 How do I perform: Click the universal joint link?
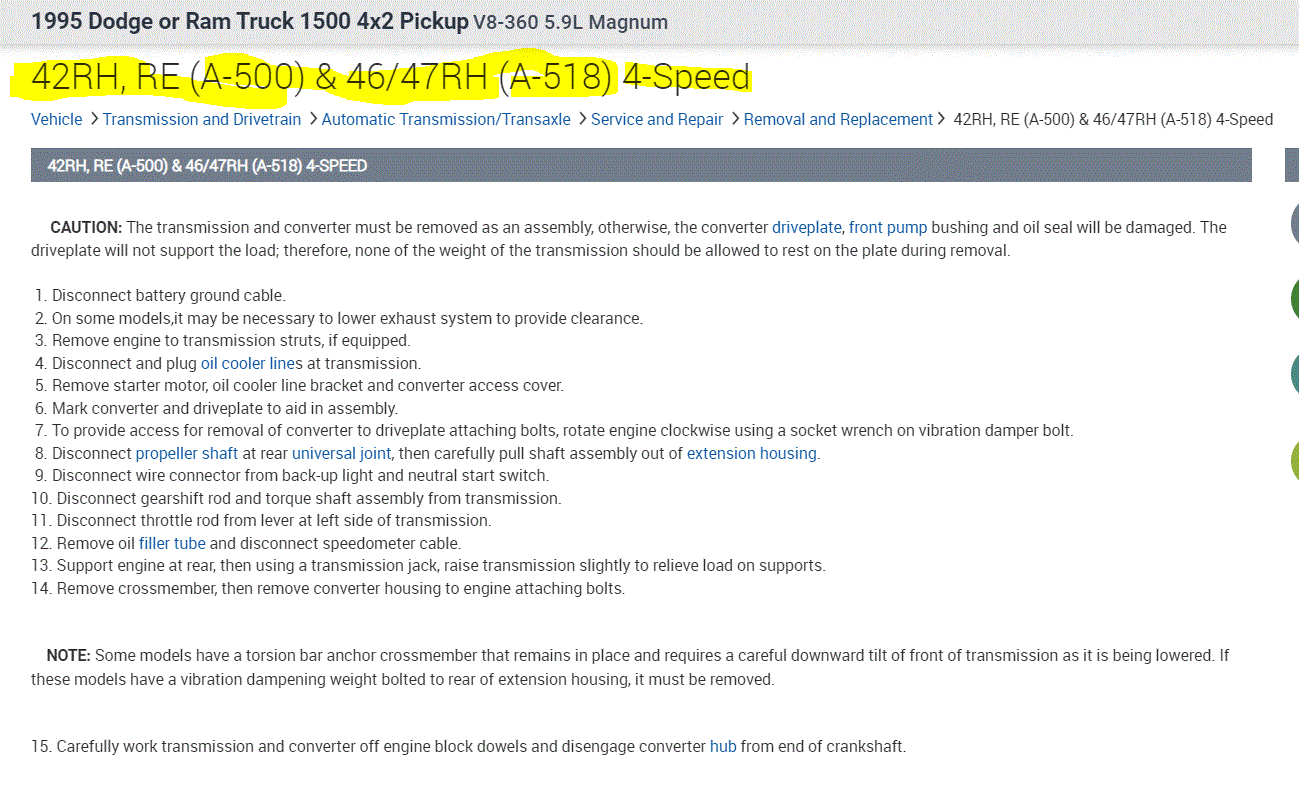coord(342,453)
